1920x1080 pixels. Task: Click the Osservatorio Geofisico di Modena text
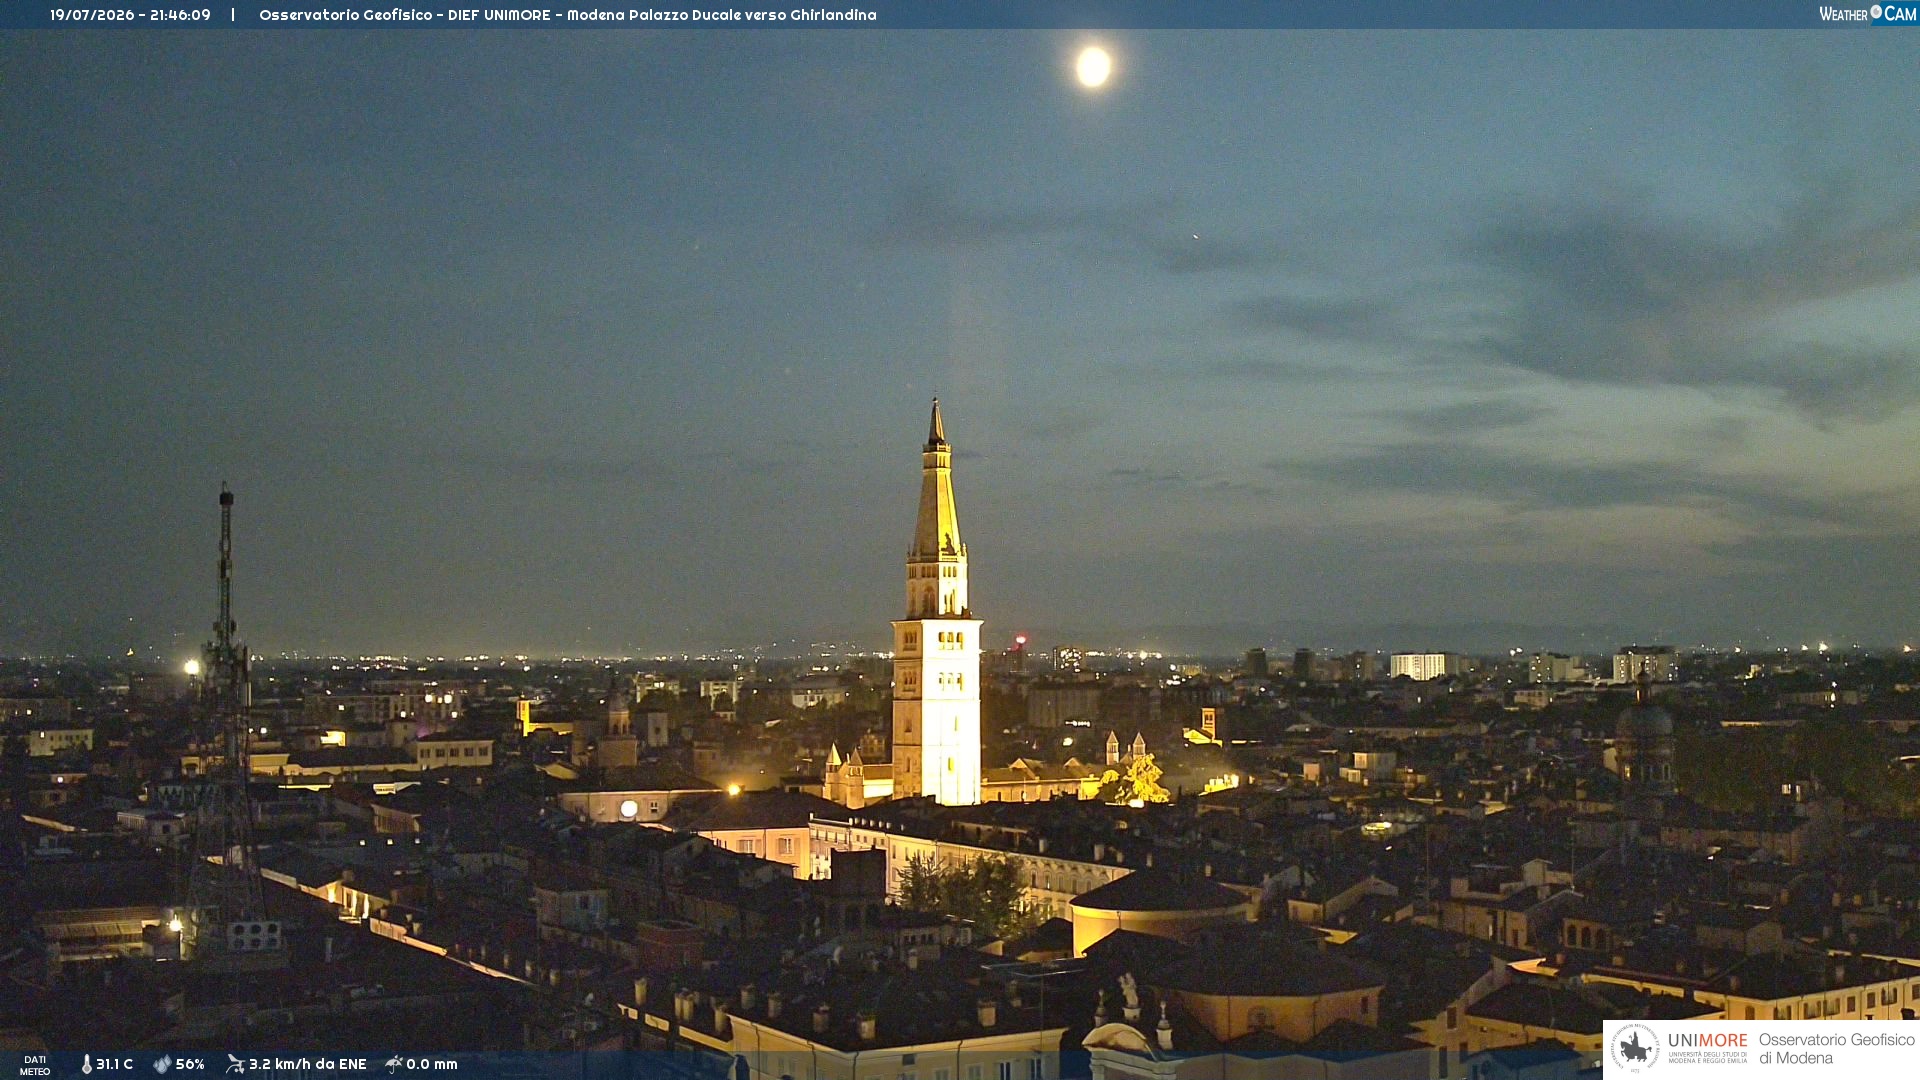[1836, 1049]
